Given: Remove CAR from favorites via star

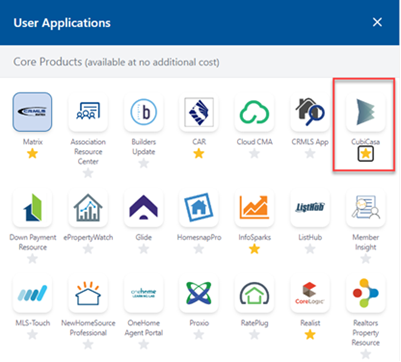Looking at the screenshot, I should 199,154.
